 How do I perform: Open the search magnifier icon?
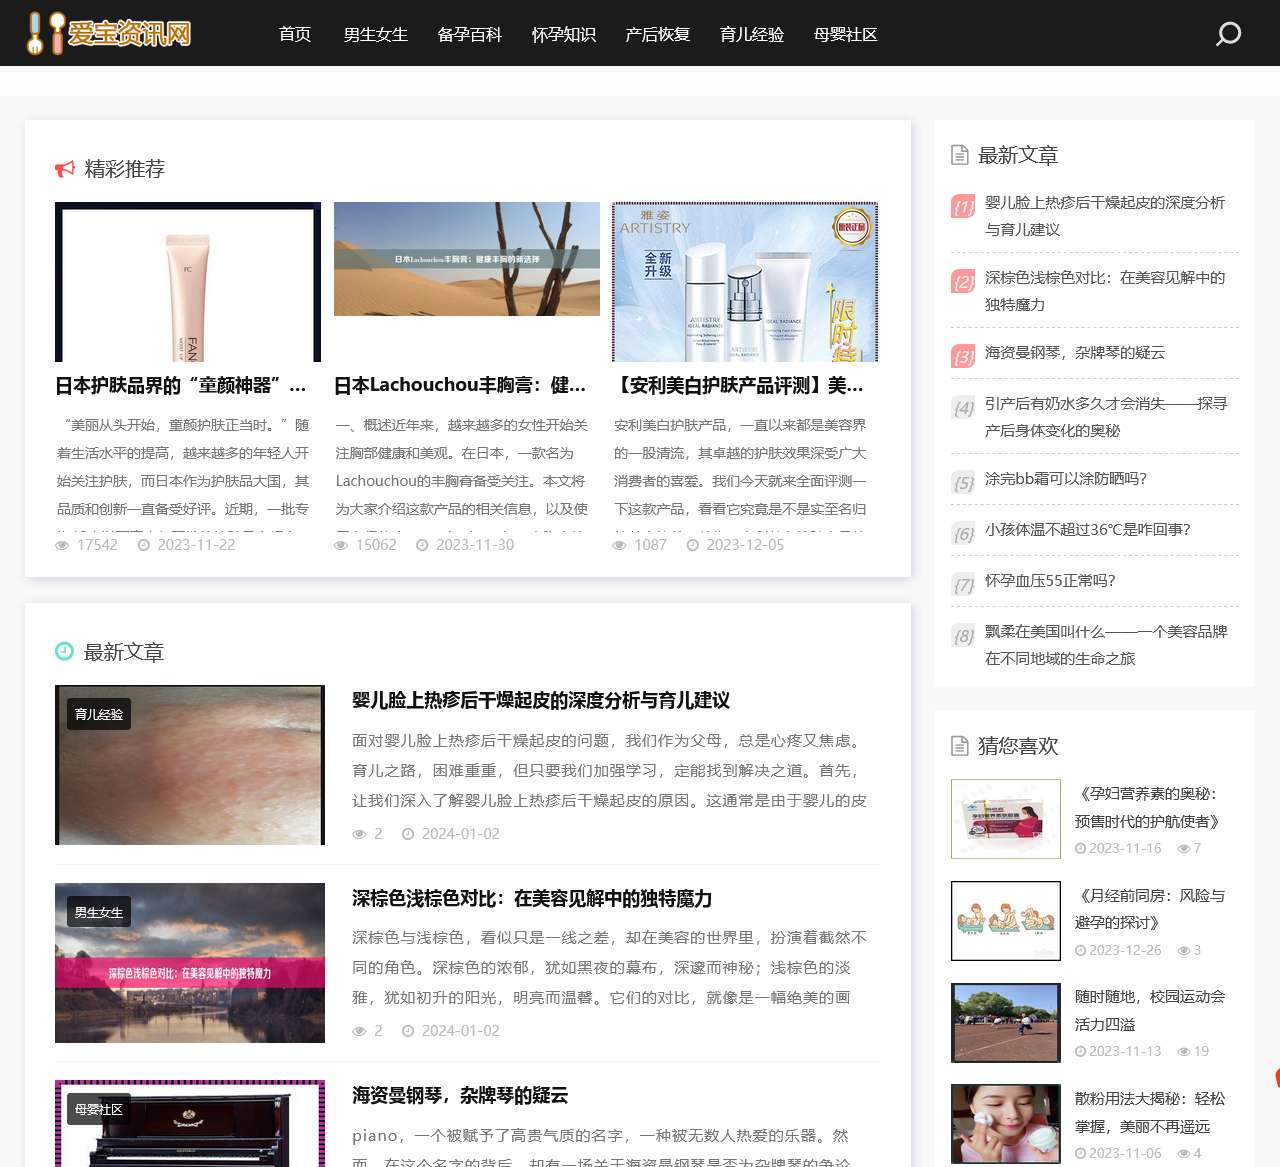pyautogui.click(x=1227, y=33)
